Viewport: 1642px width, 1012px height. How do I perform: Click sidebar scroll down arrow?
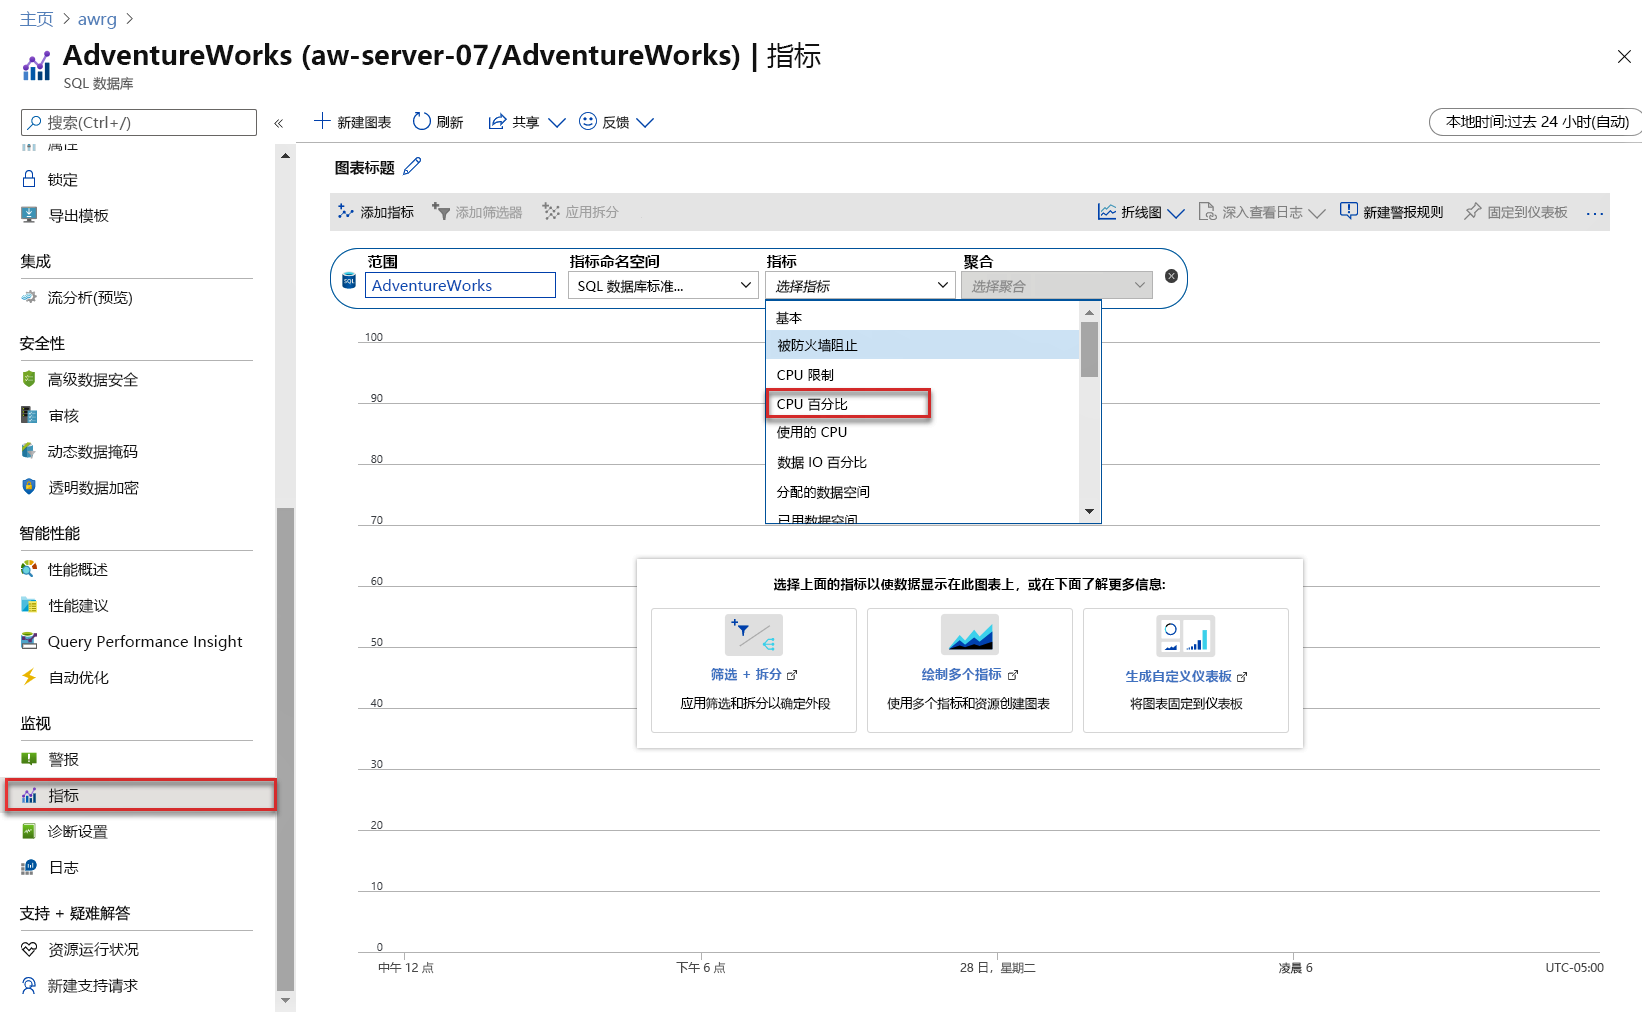286,1000
